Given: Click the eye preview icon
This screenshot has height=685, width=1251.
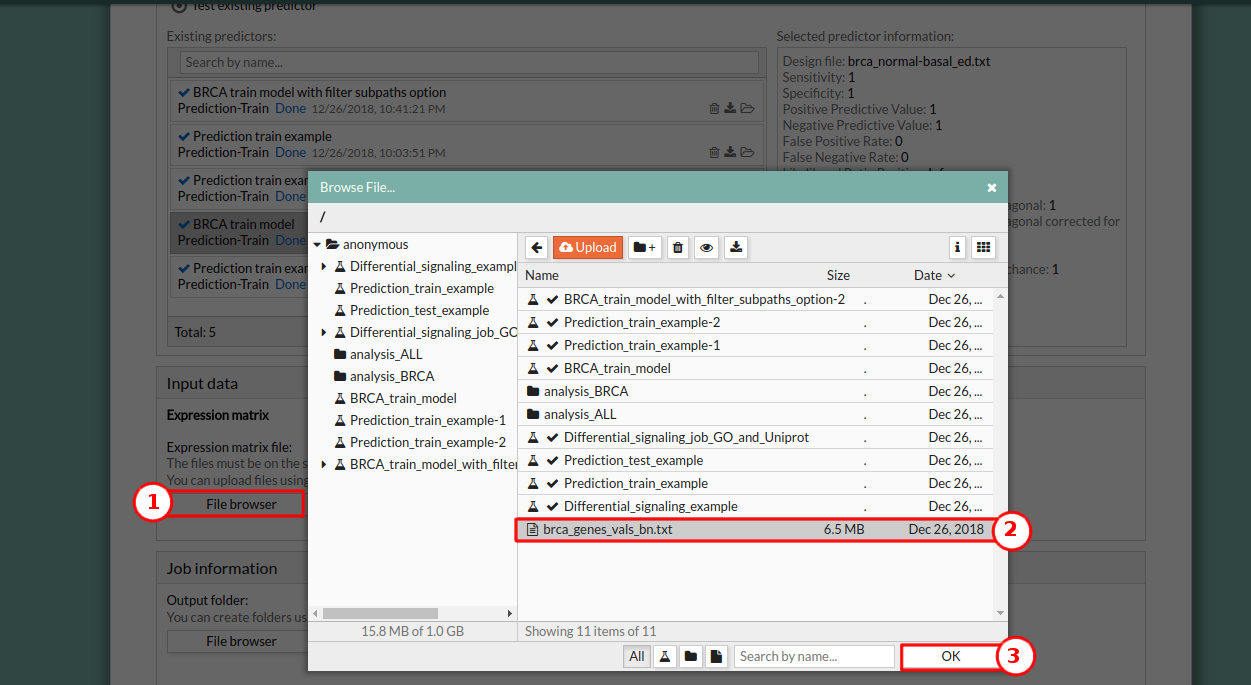Looking at the screenshot, I should point(707,247).
